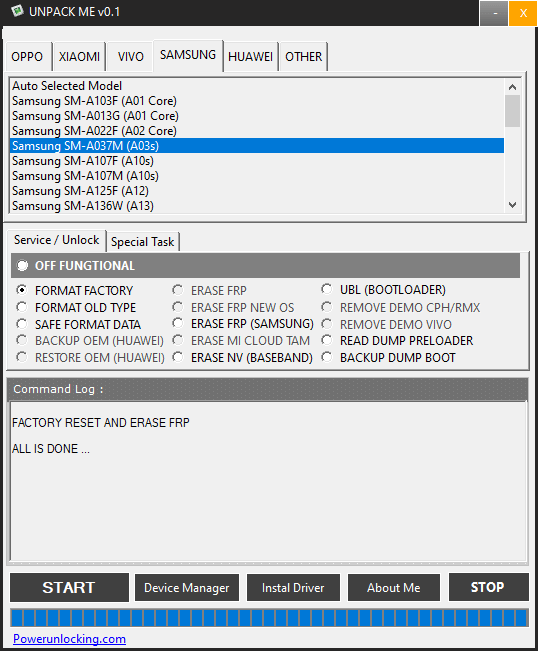Select the SAMSUNG tab
This screenshot has width=538, height=651.
188,55
